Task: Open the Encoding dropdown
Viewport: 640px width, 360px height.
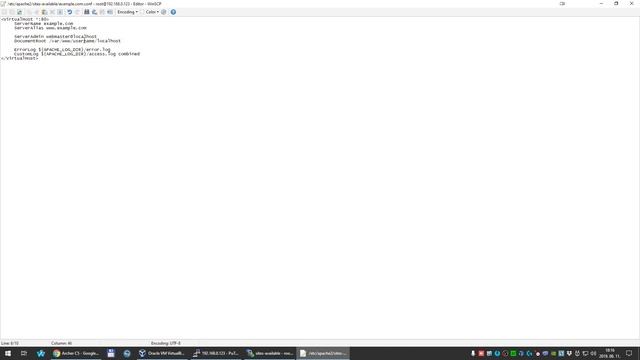Action: pyautogui.click(x=128, y=12)
